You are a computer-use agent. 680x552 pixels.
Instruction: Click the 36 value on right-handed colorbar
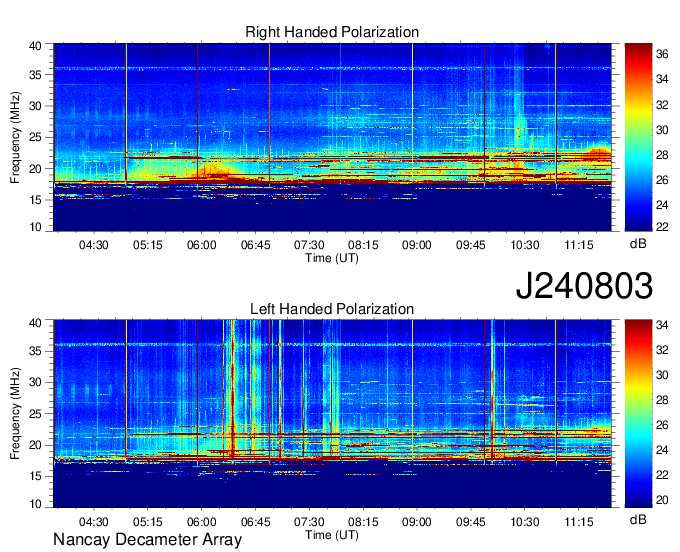point(662,54)
